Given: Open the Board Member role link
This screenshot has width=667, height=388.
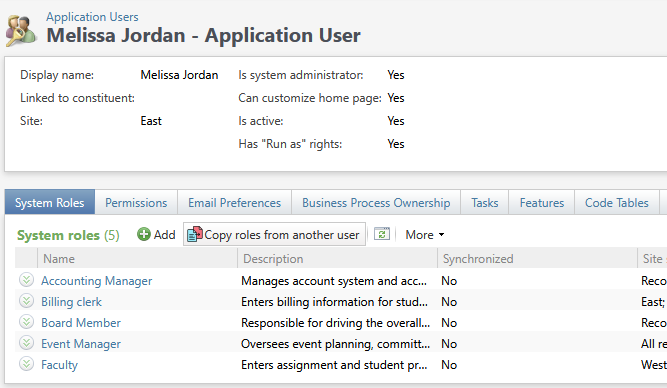Looking at the screenshot, I should click(x=81, y=322).
